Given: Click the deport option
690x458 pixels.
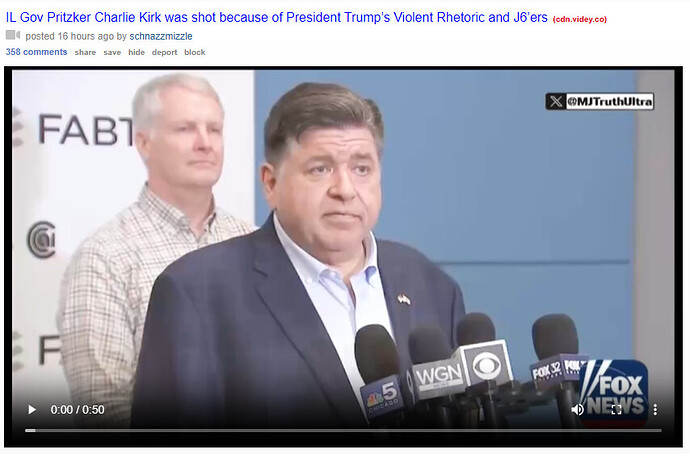Looking at the screenshot, I should point(164,52).
